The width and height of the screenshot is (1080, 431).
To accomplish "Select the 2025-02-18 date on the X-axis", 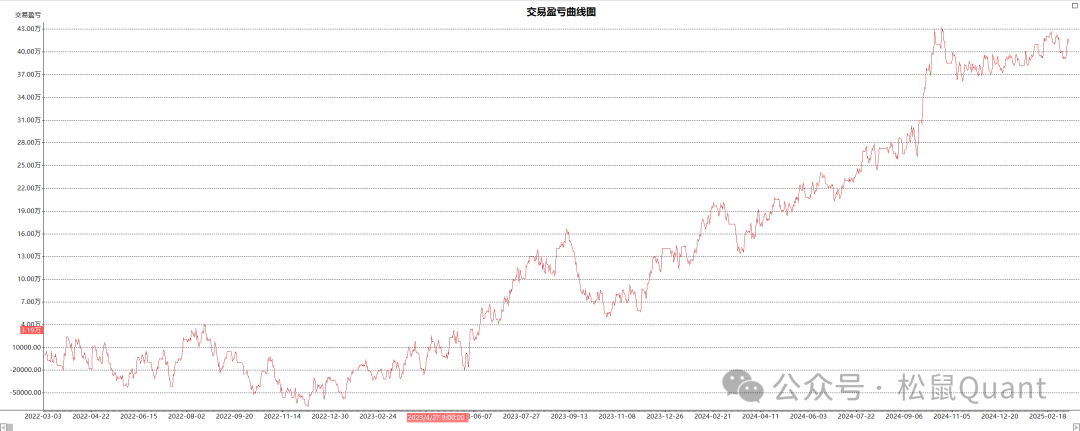I will [1056, 415].
